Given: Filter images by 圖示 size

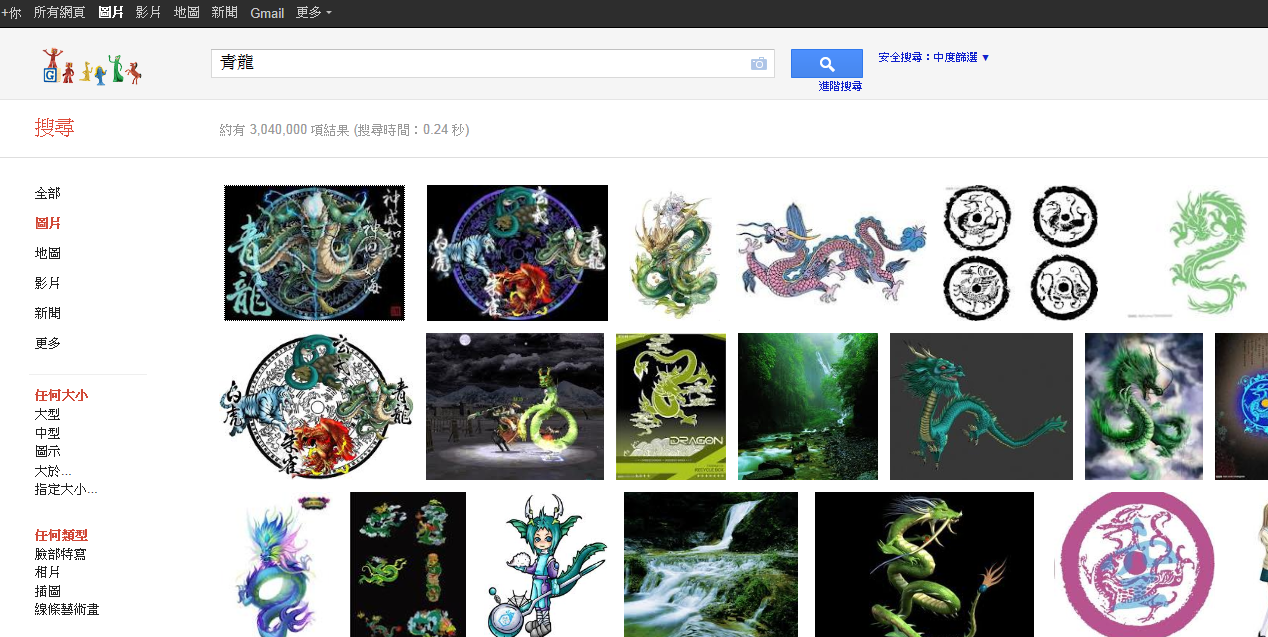Looking at the screenshot, I should point(47,452).
